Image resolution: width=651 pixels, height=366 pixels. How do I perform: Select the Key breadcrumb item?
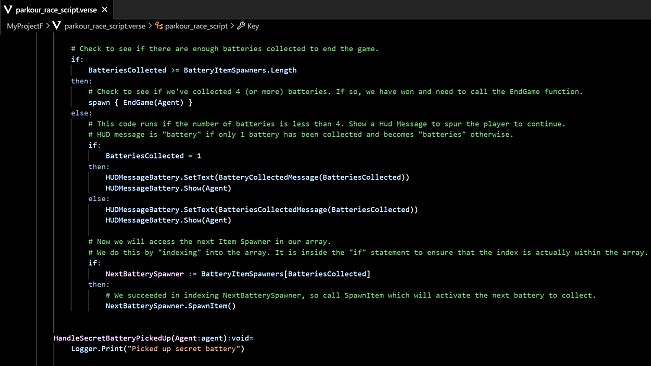click(x=253, y=26)
